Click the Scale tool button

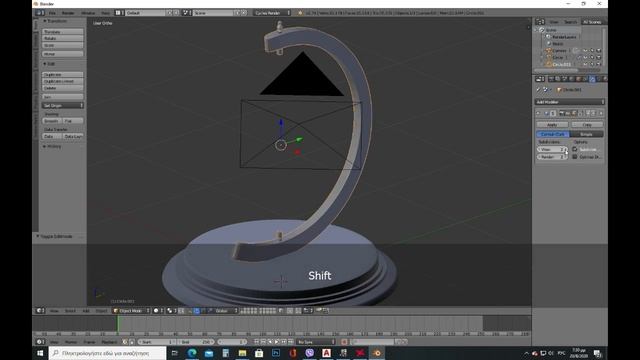click(62, 45)
